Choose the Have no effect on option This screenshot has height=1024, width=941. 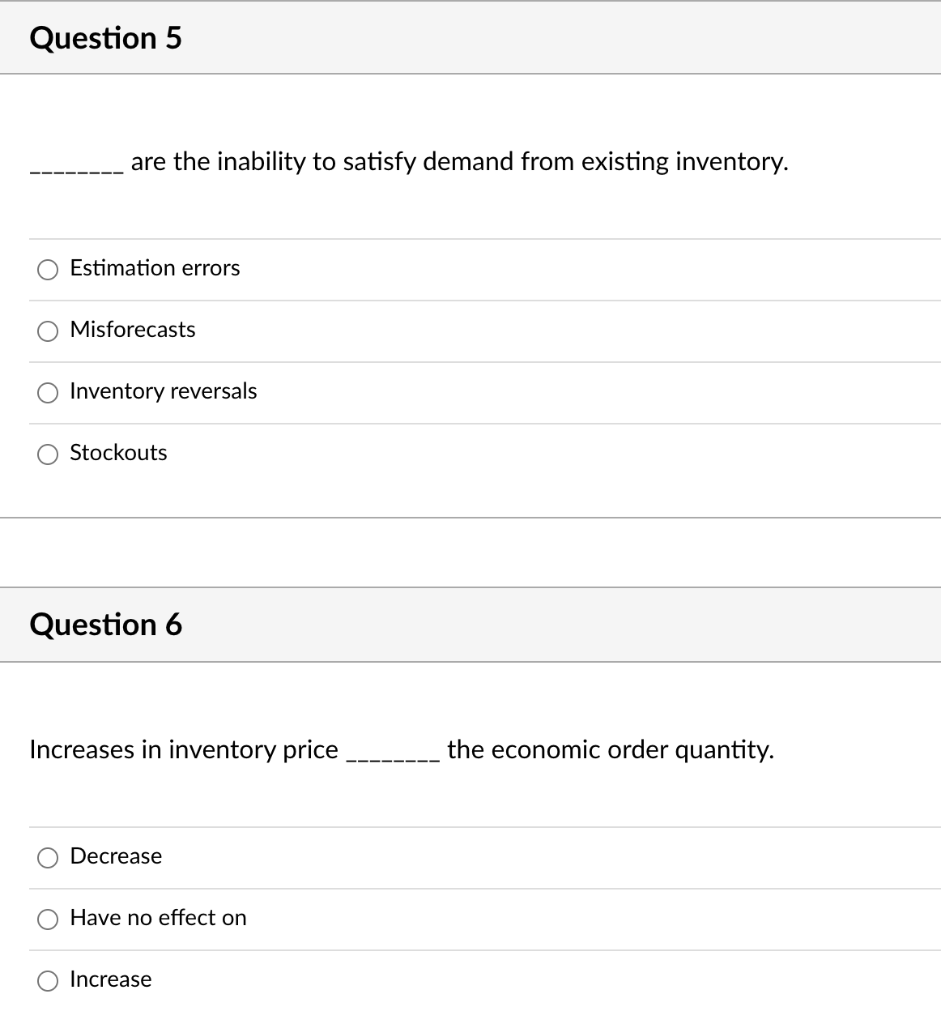pos(47,919)
